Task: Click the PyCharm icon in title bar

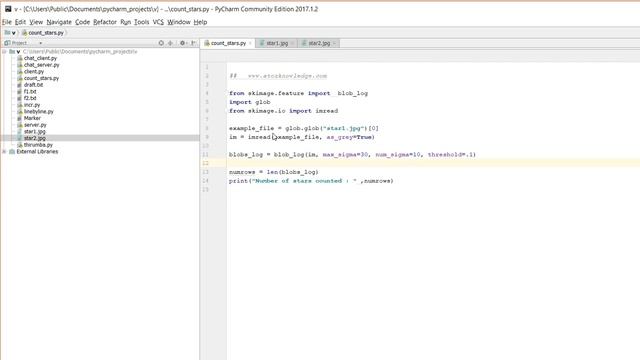Action: (8, 9)
